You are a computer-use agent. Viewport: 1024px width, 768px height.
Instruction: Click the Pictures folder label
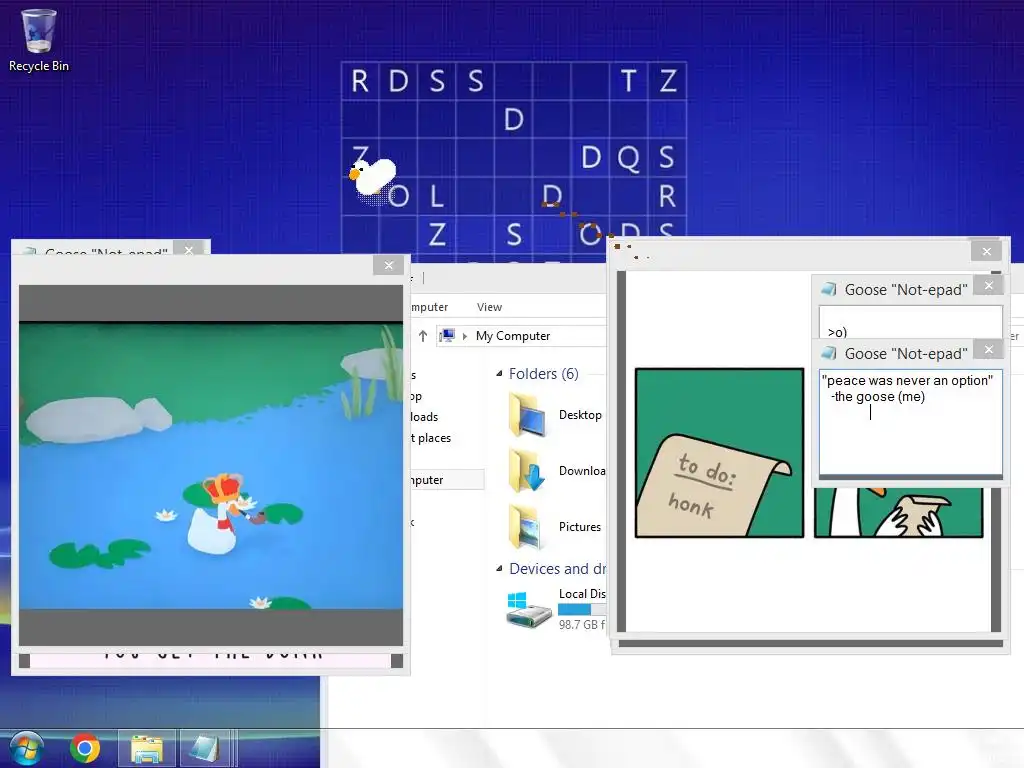[580, 526]
